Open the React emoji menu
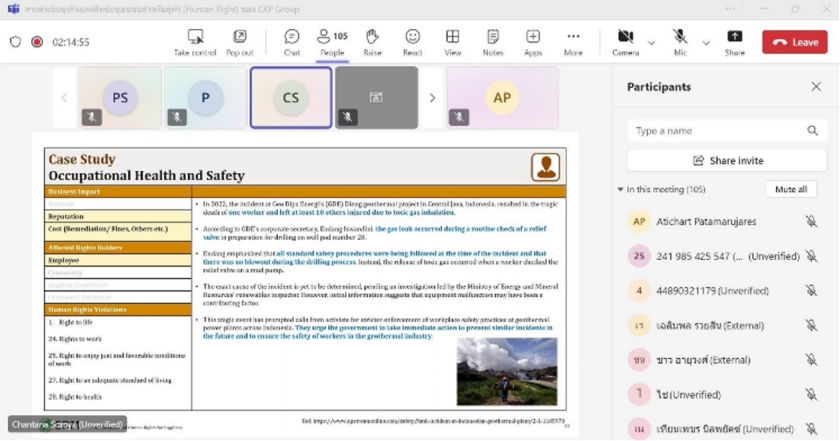 click(412, 42)
